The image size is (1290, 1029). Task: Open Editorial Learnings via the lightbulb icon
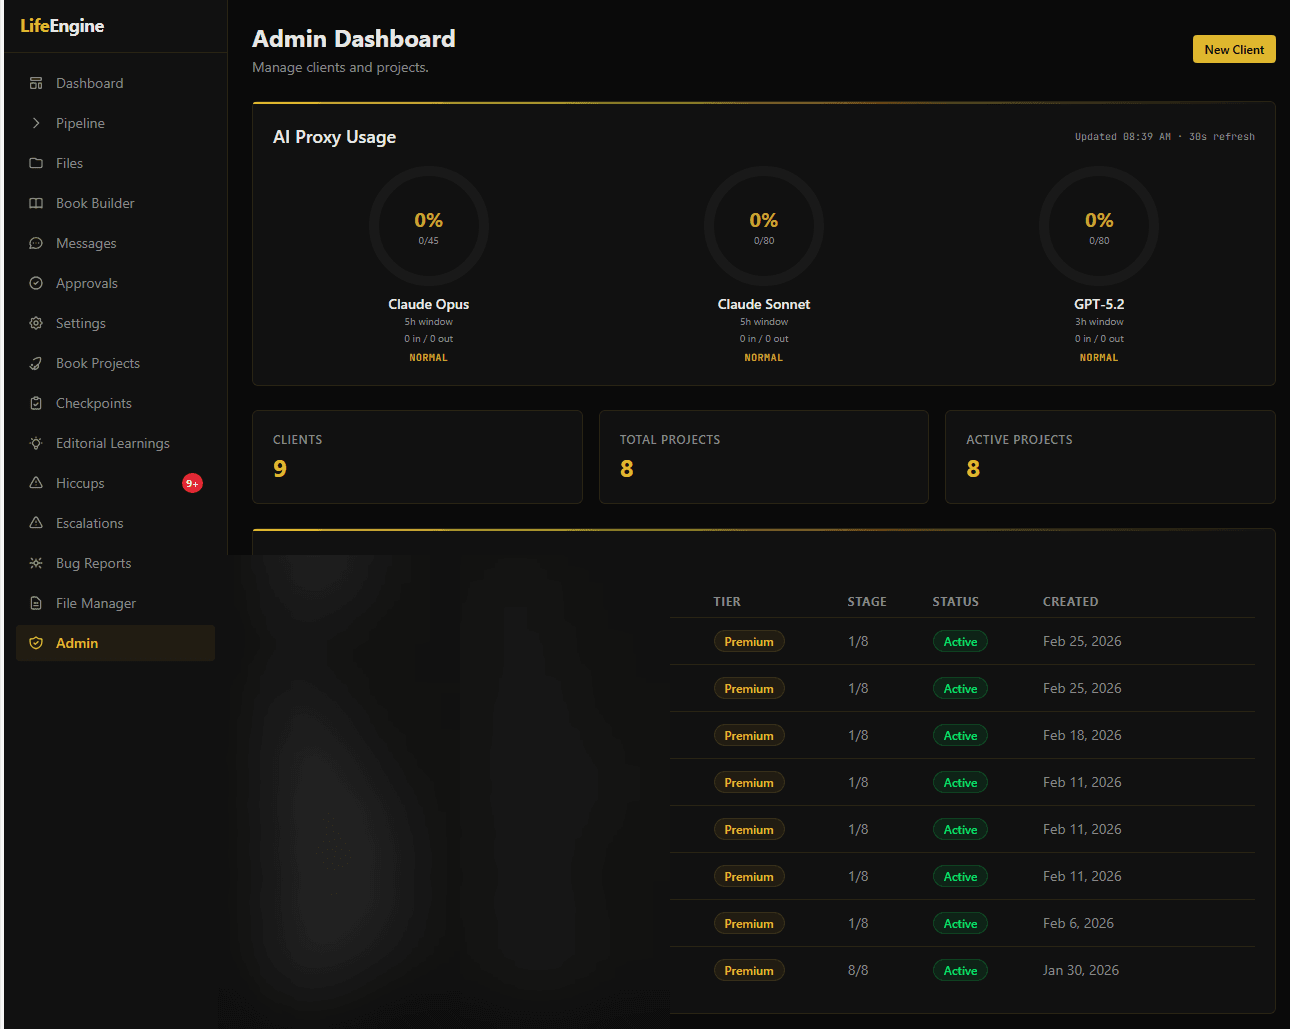tap(36, 443)
